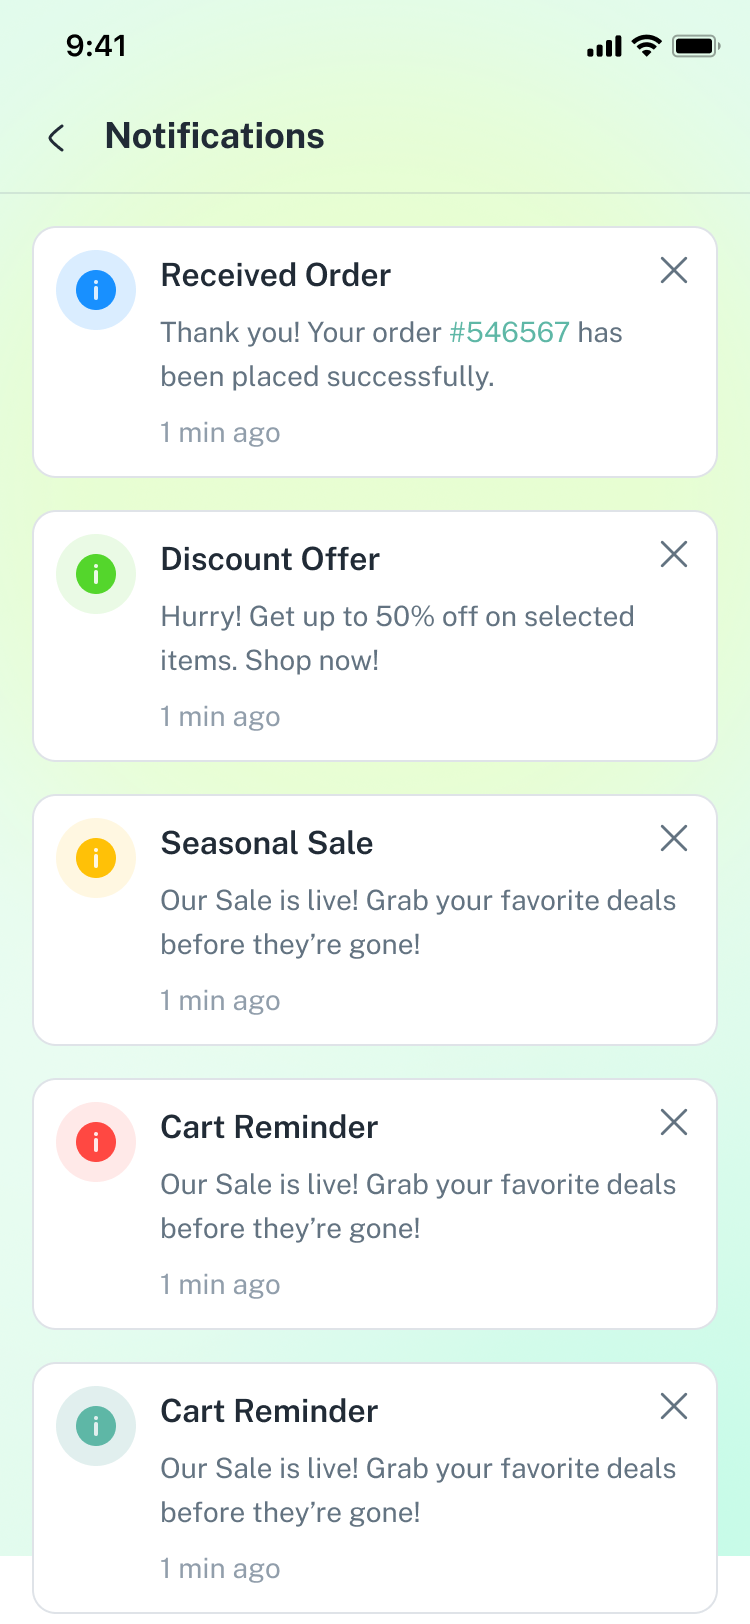Screen dimensions: 750x1624
Task: Open the Discount Offer notification title
Action: point(270,559)
